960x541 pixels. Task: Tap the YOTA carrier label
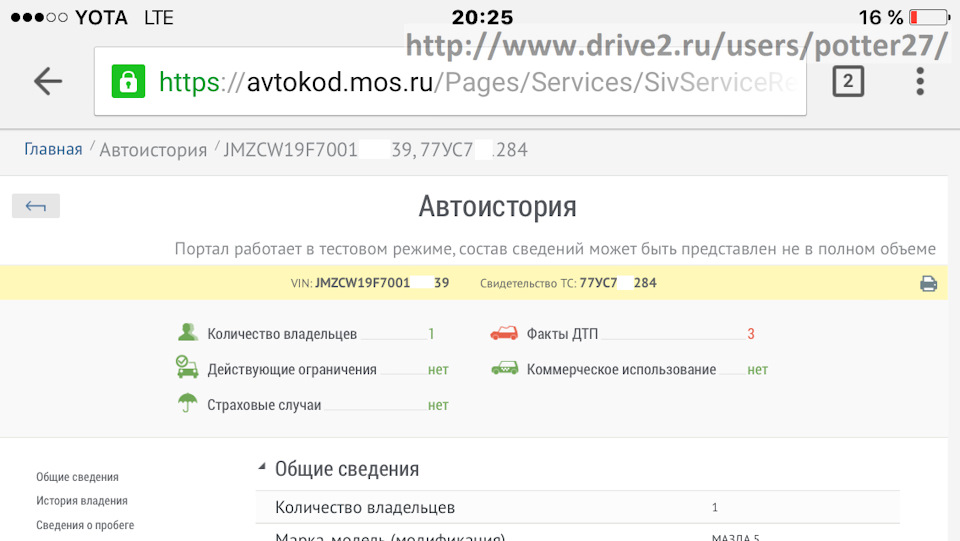[x=101, y=17]
